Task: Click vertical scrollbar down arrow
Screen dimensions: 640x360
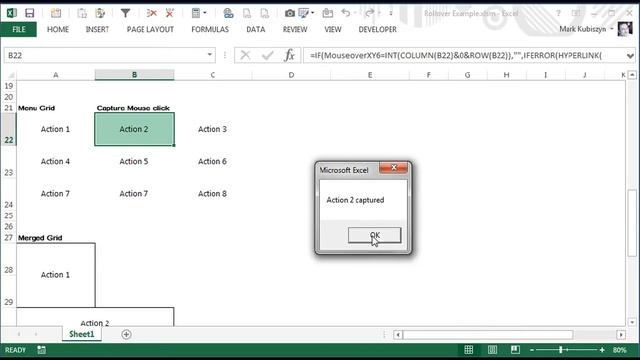Action: click(x=632, y=322)
